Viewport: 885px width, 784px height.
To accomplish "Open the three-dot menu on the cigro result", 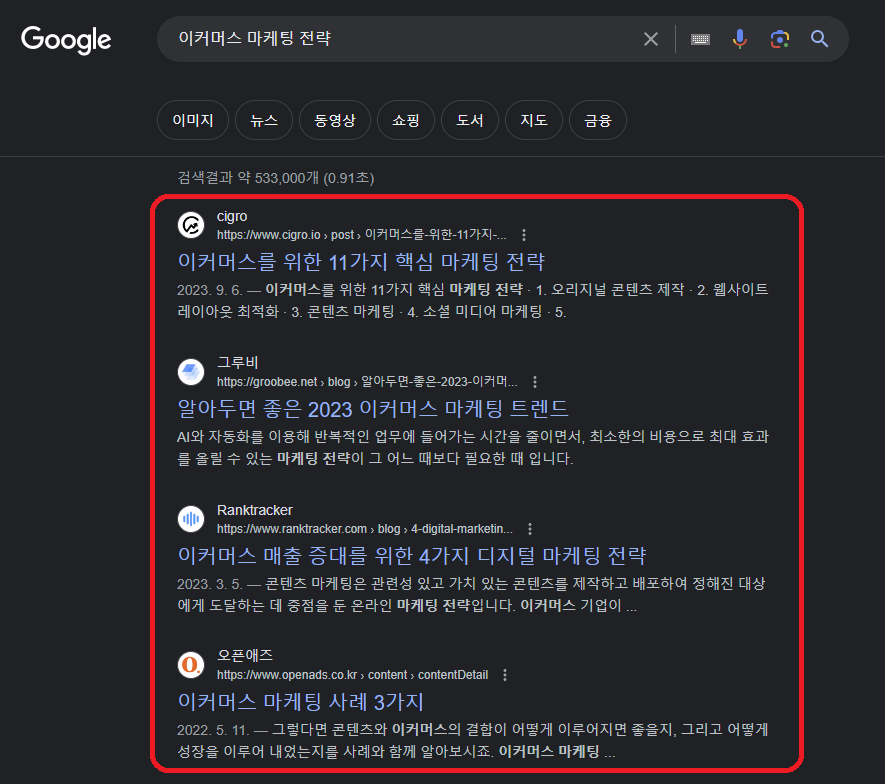I will point(524,234).
